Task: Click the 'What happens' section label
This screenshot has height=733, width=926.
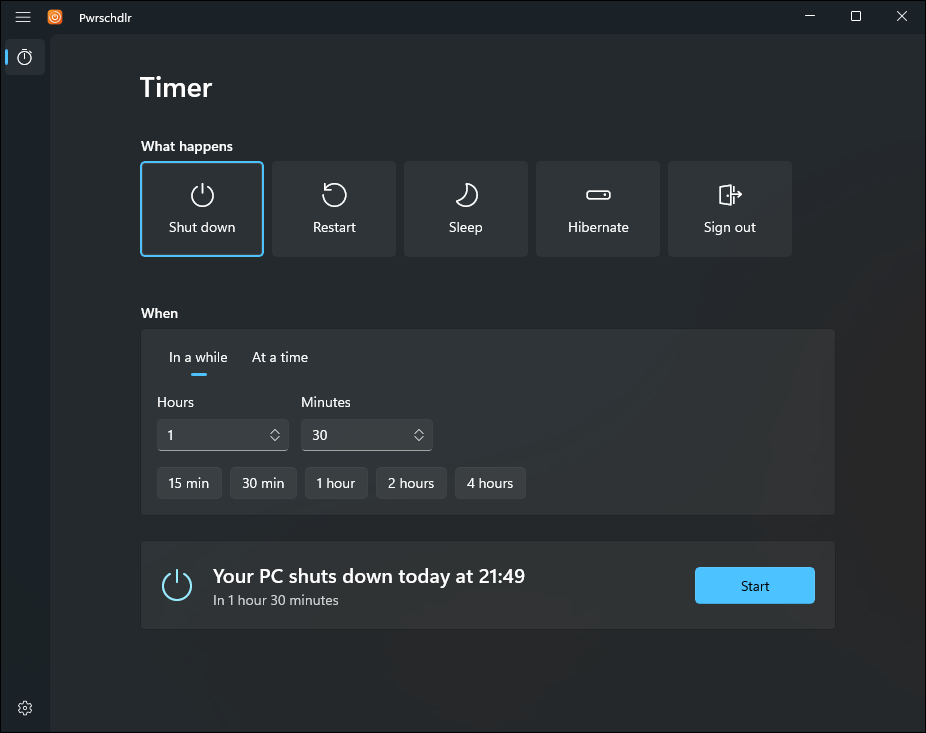Action: point(187,146)
